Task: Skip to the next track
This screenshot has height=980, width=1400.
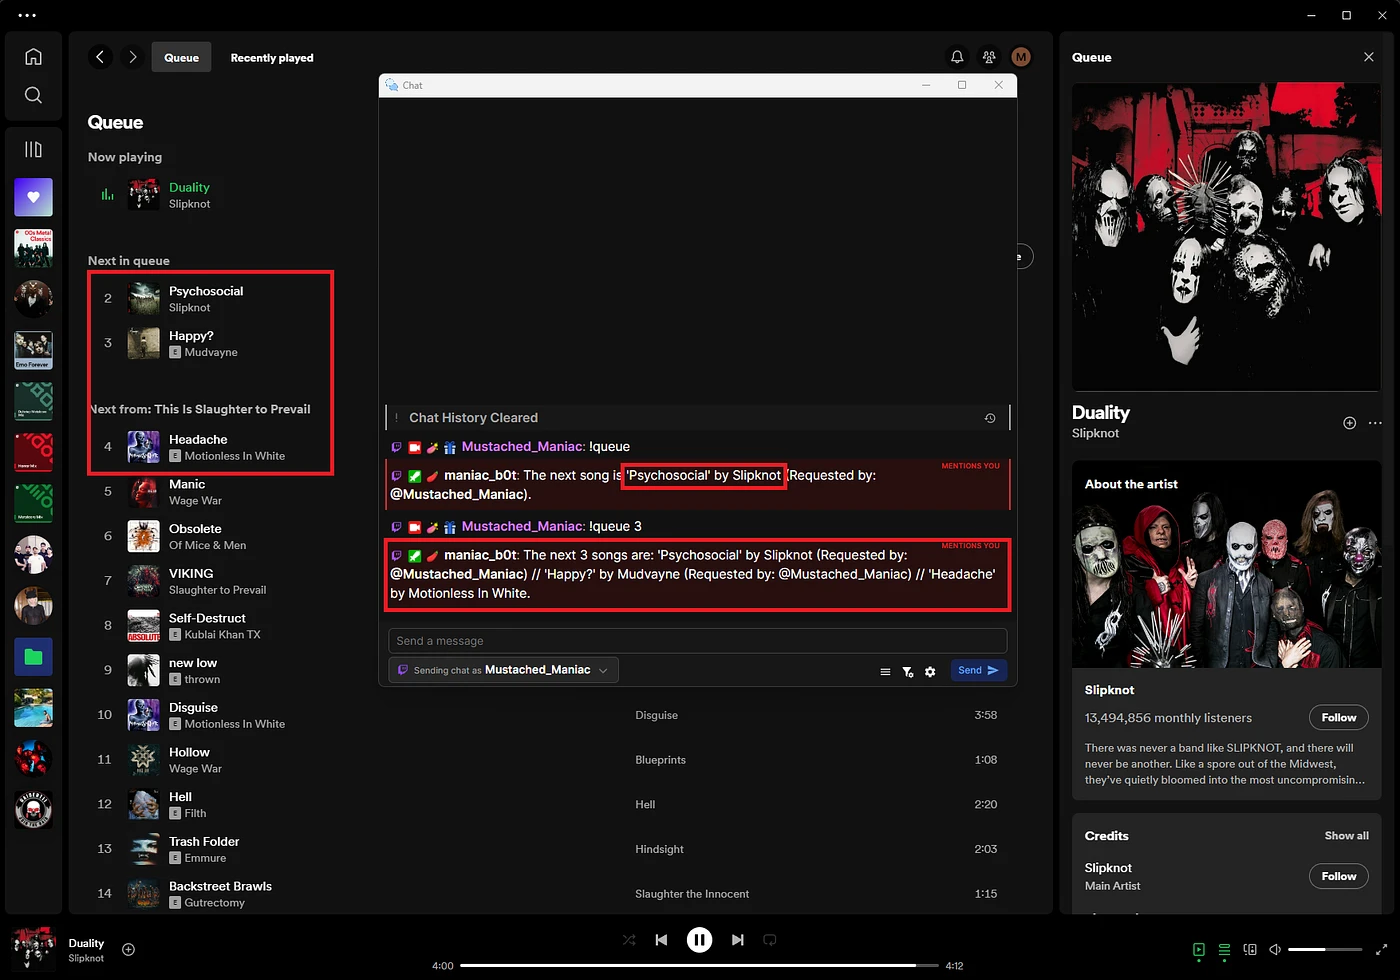Action: pos(737,940)
